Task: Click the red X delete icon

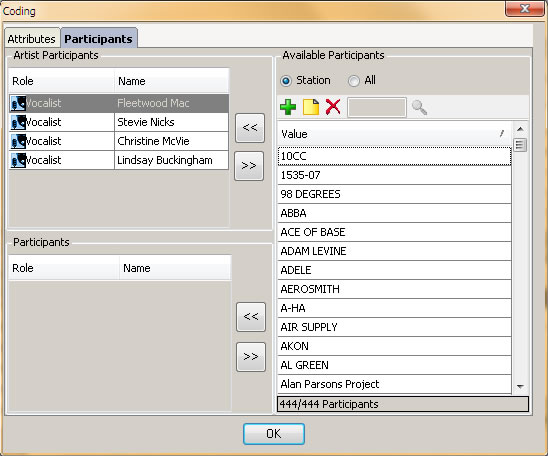Action: (x=333, y=107)
